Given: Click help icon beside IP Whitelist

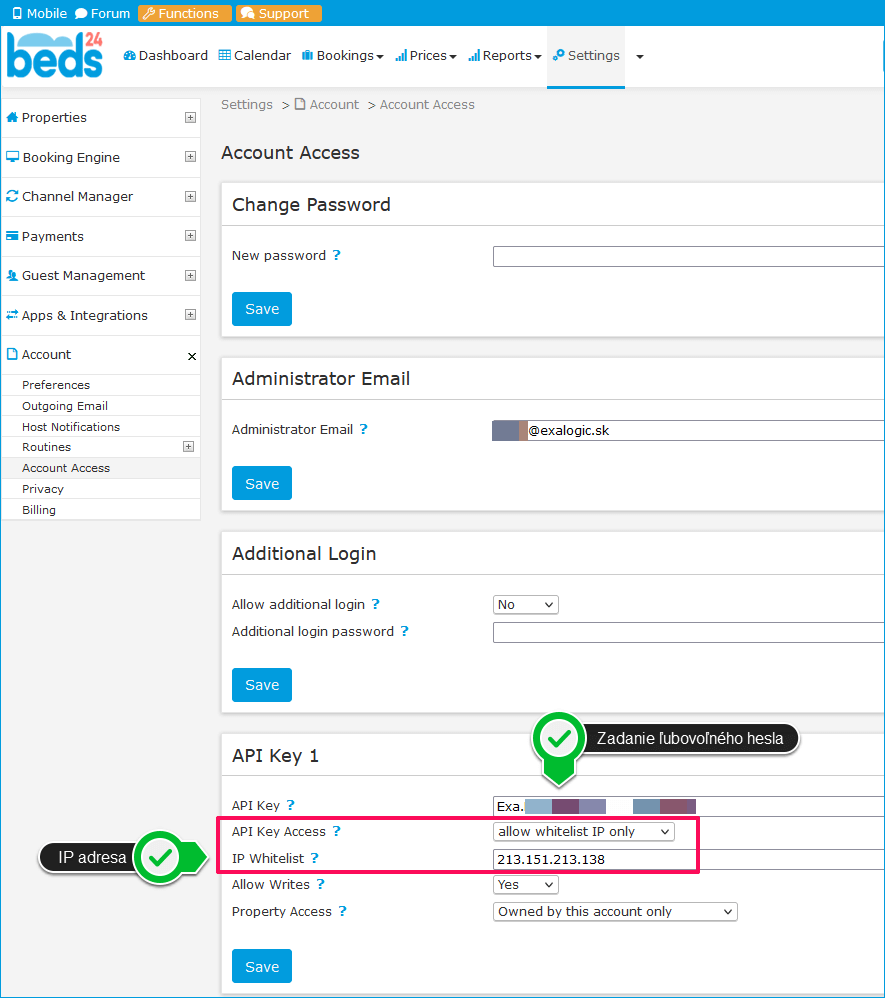Looking at the screenshot, I should point(315,859).
